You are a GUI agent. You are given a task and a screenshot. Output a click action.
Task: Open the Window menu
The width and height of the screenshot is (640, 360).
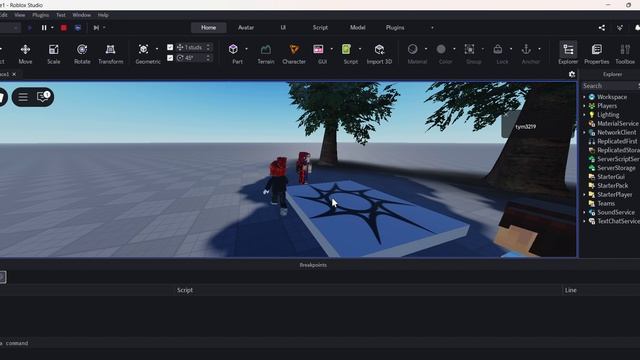tap(82, 15)
